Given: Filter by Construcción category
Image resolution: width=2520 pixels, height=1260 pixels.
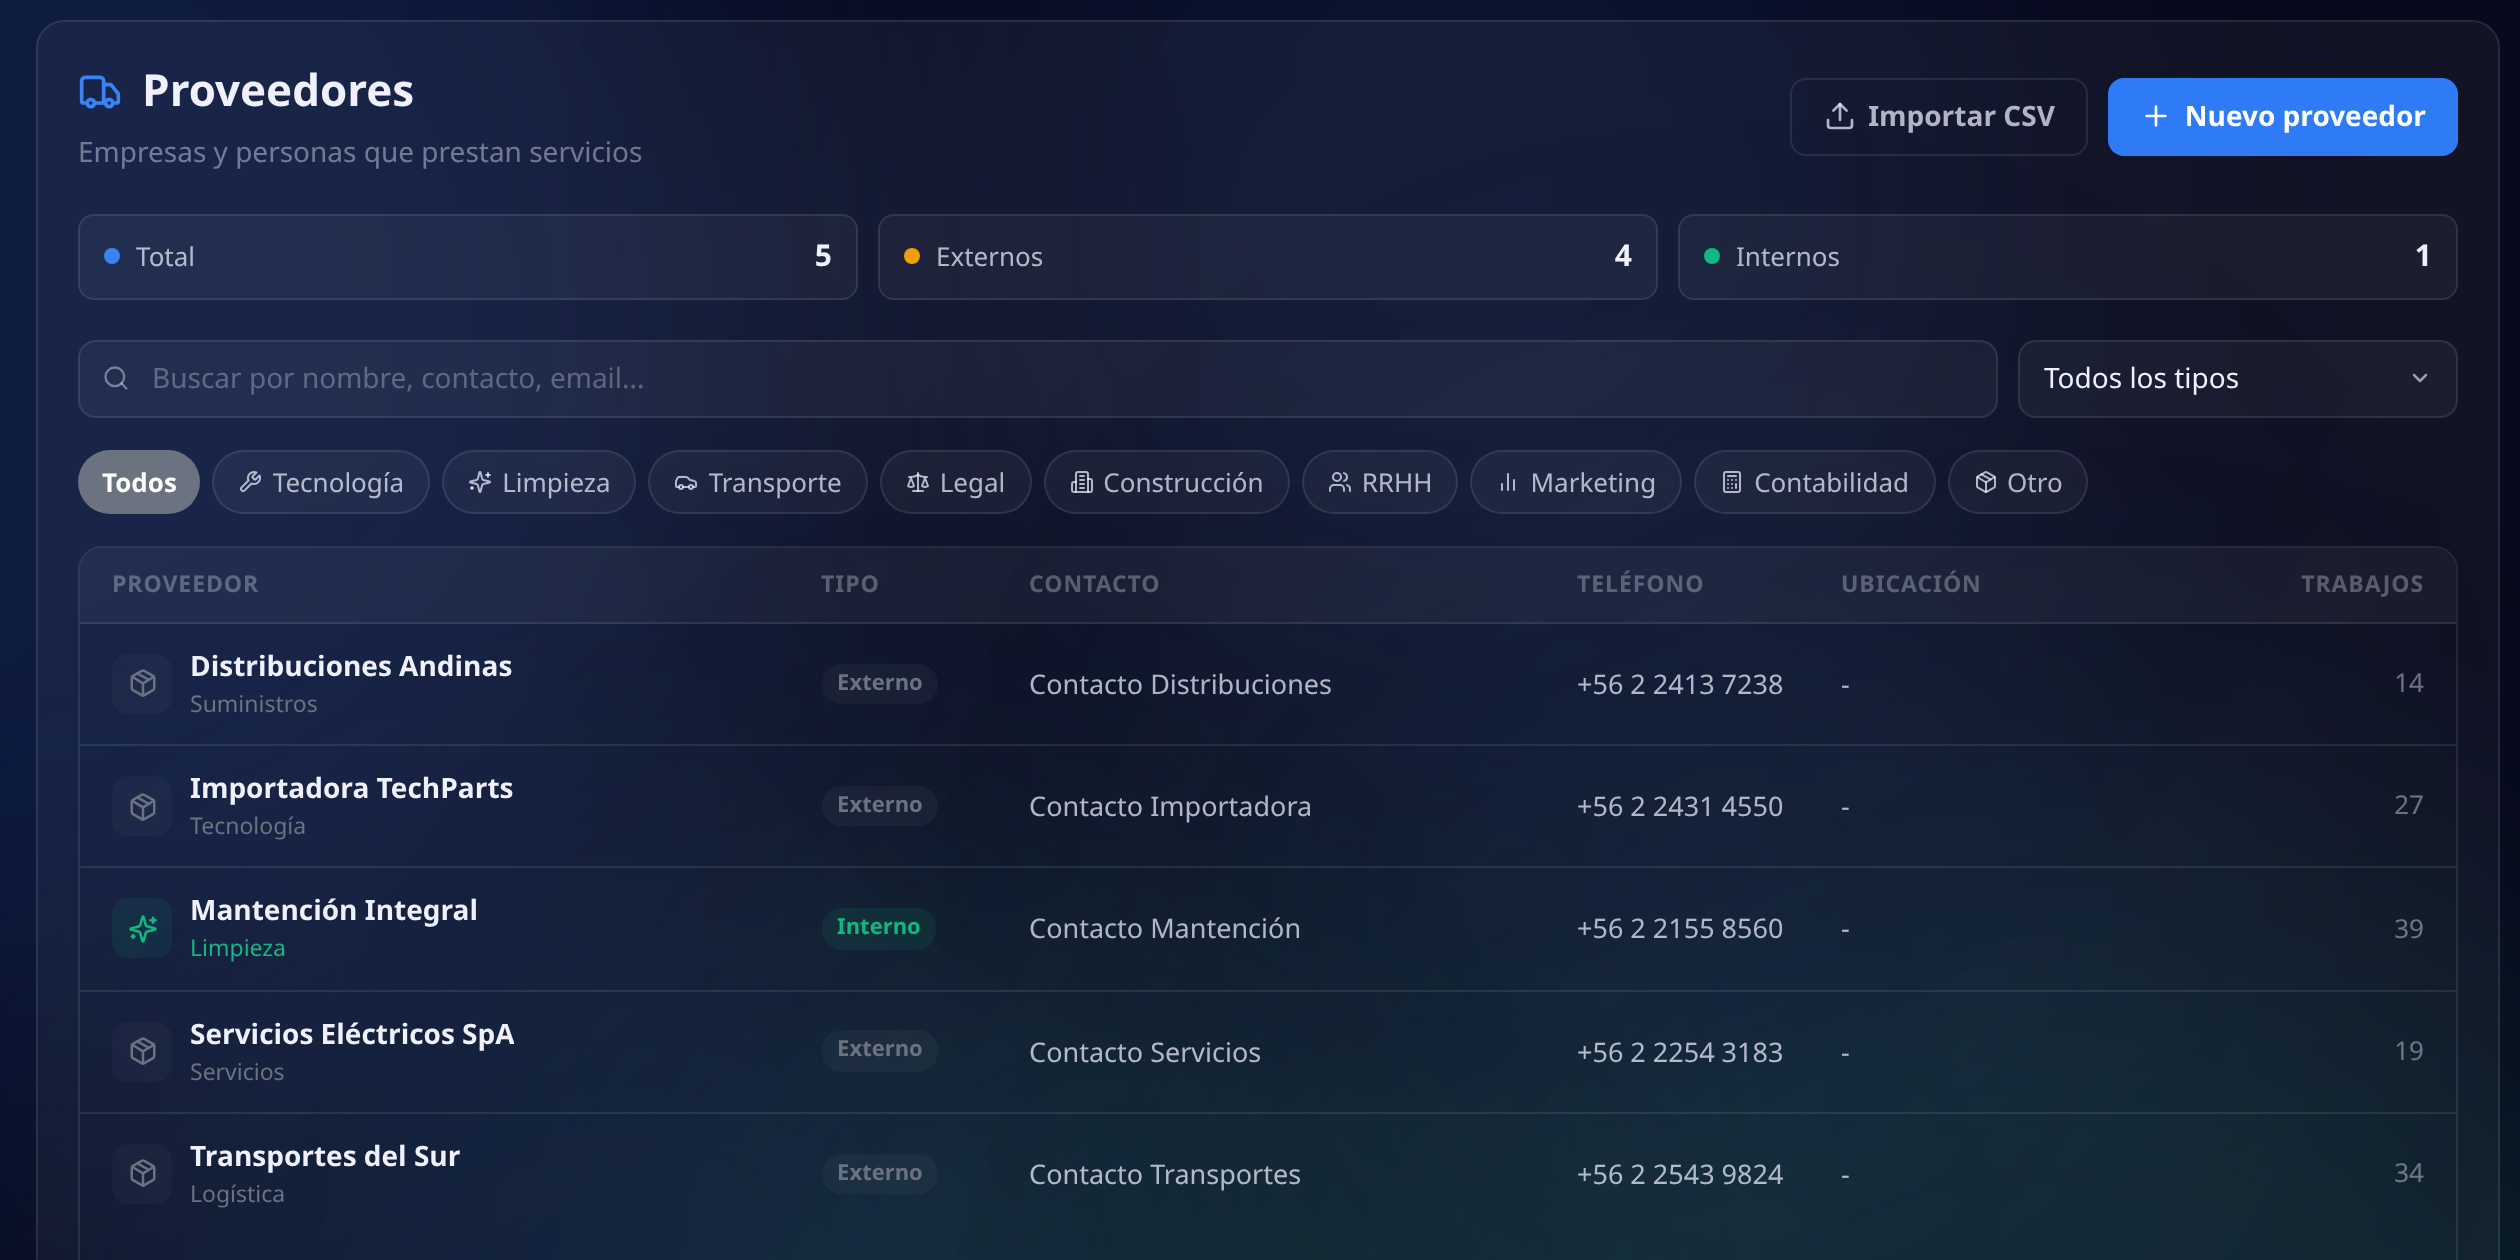Looking at the screenshot, I should [1167, 482].
